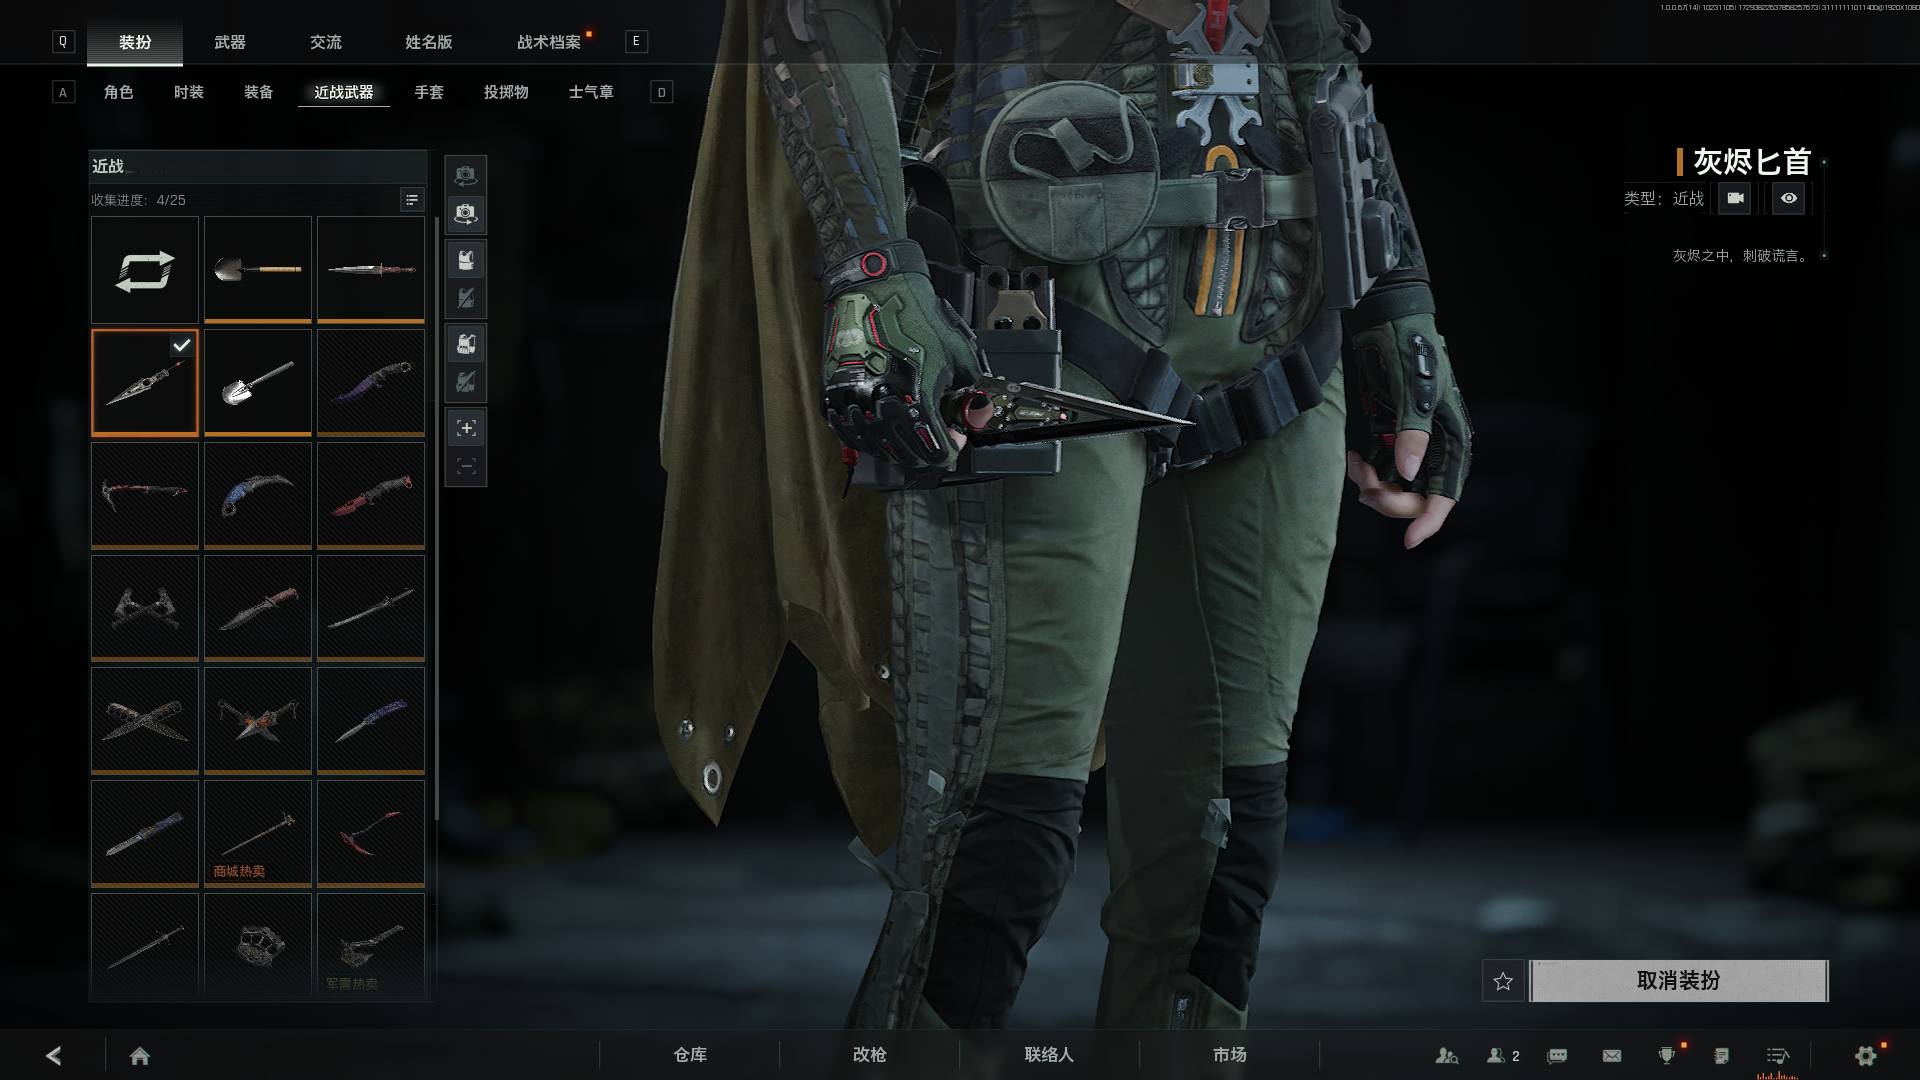Open the mail envelope icon
This screenshot has width=1920, height=1080.
pos(1612,1055)
